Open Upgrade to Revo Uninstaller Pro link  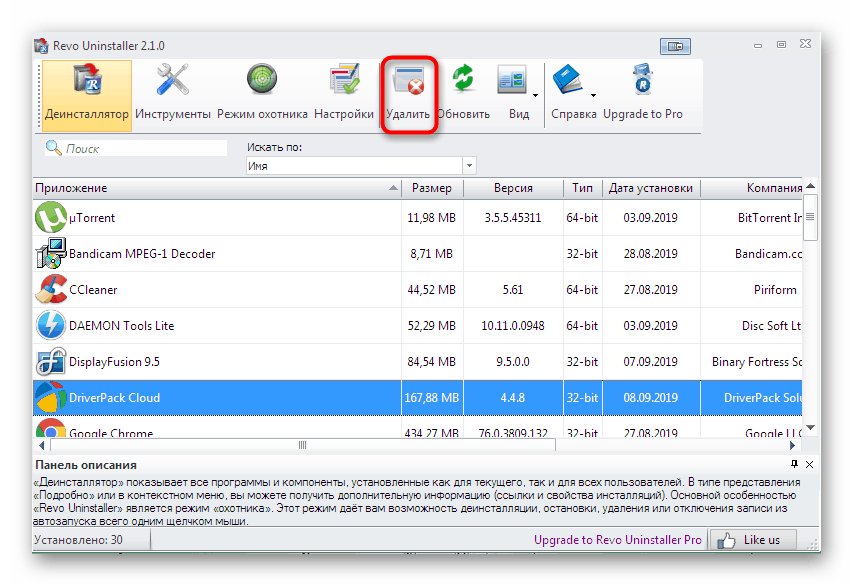point(617,540)
